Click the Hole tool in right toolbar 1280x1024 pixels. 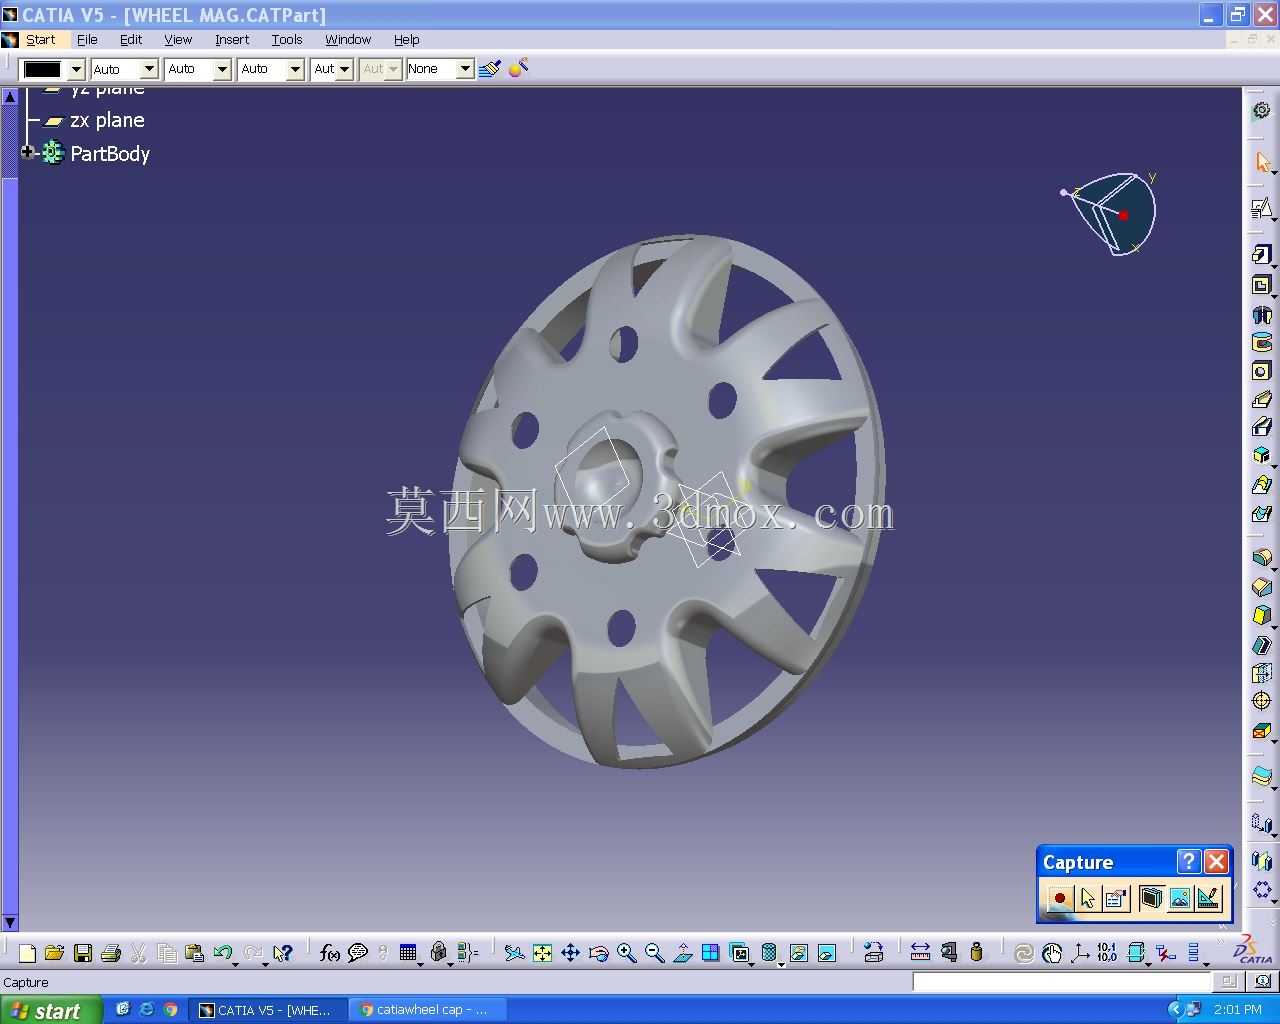point(1261,371)
